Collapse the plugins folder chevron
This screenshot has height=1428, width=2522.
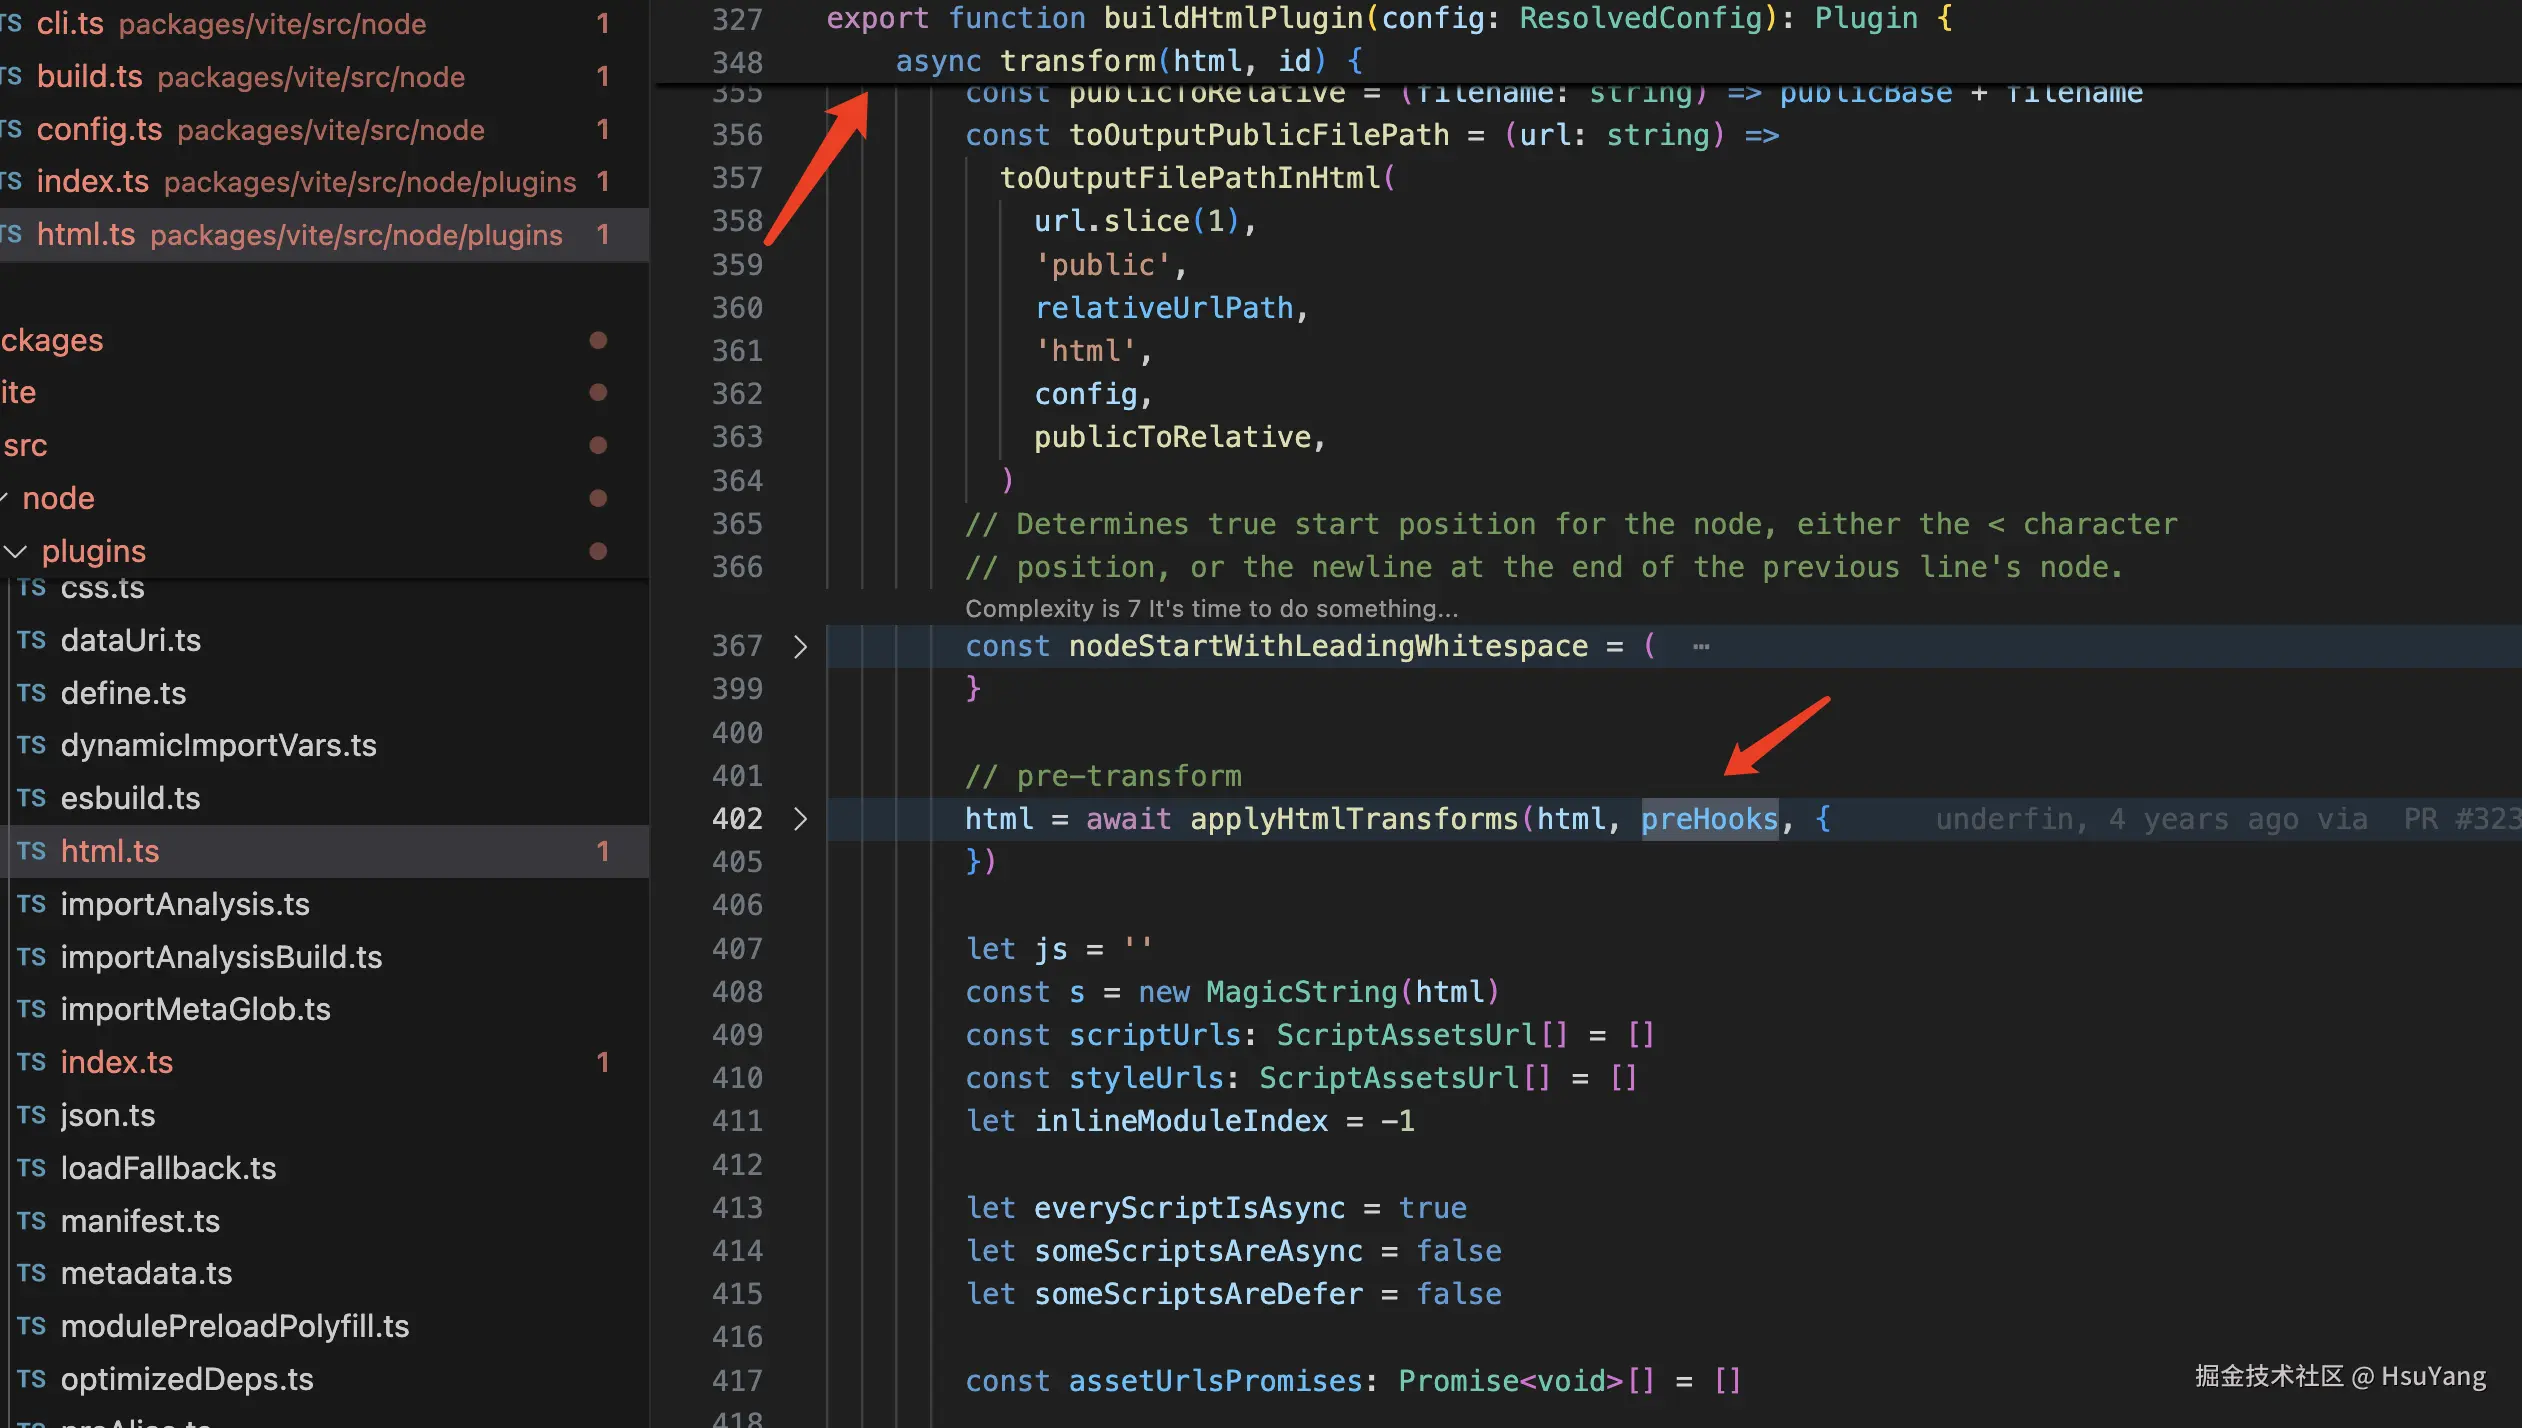pos(16,551)
